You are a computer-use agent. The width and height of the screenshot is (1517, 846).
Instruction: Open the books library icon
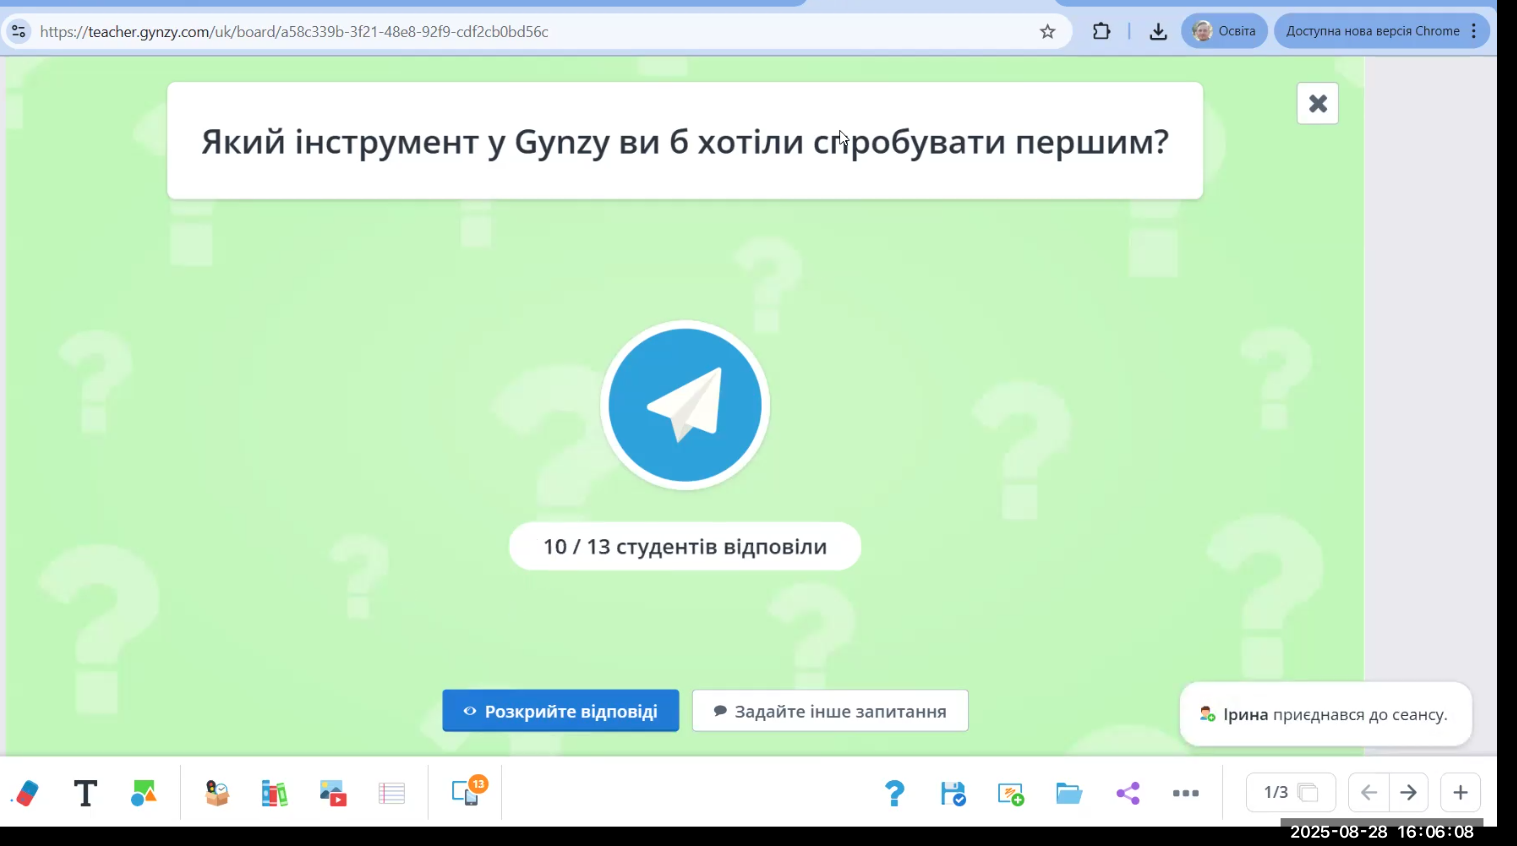click(x=274, y=793)
